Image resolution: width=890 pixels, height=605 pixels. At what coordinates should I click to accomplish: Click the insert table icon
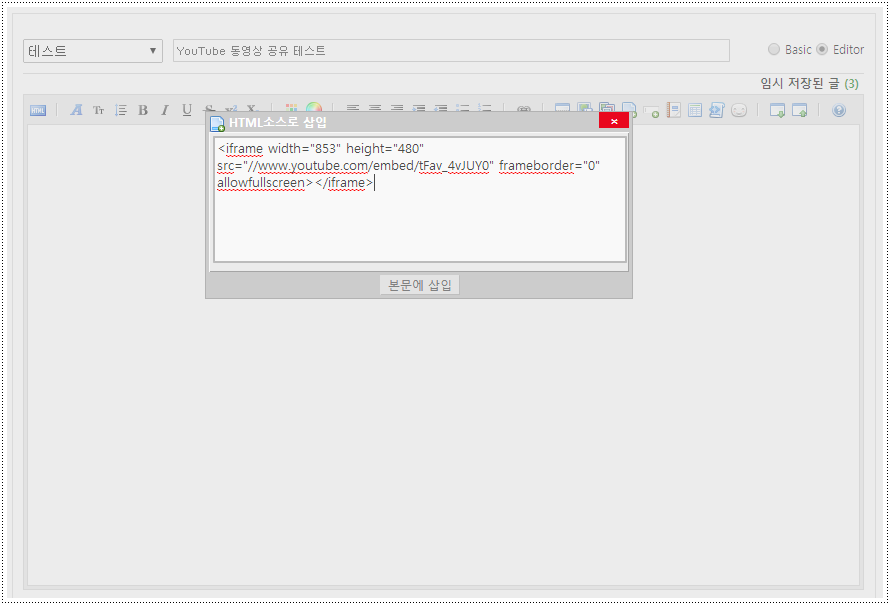[695, 111]
